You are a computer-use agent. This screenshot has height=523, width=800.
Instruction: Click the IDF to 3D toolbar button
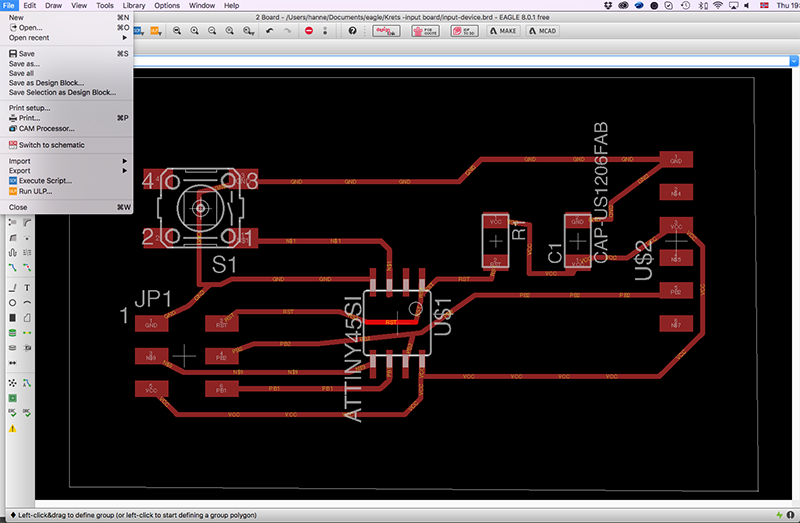(x=464, y=31)
